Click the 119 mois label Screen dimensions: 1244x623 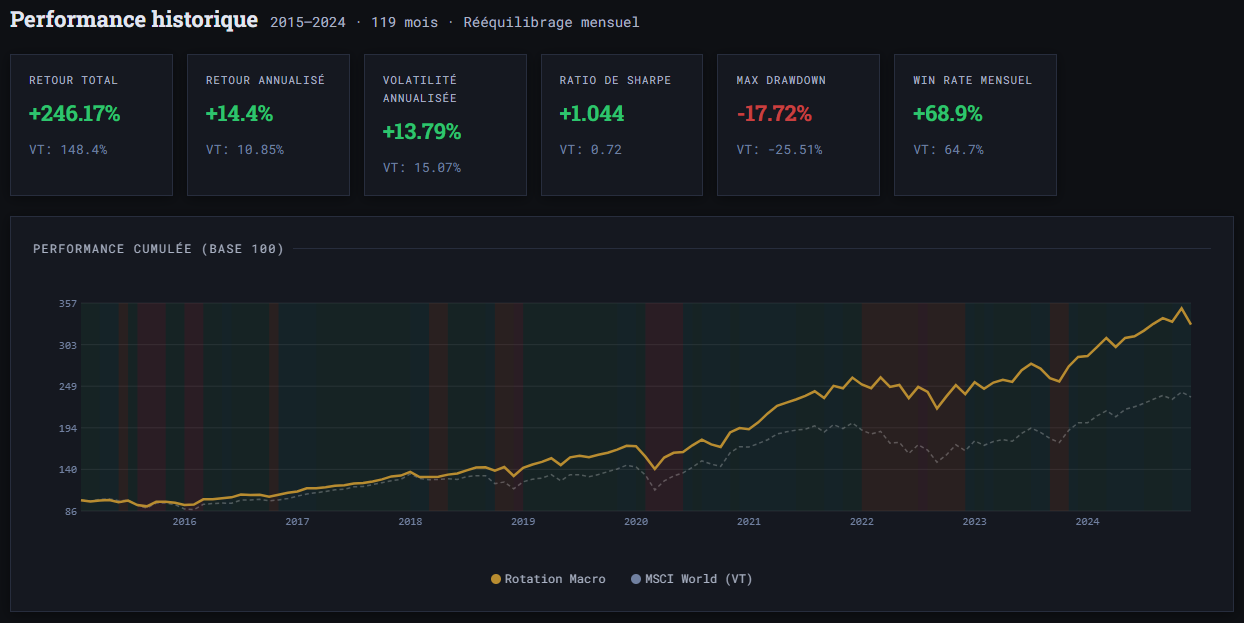point(403,21)
